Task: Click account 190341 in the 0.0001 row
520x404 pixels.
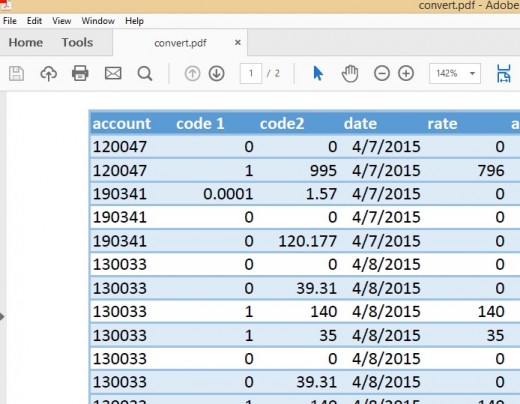Action: point(120,194)
